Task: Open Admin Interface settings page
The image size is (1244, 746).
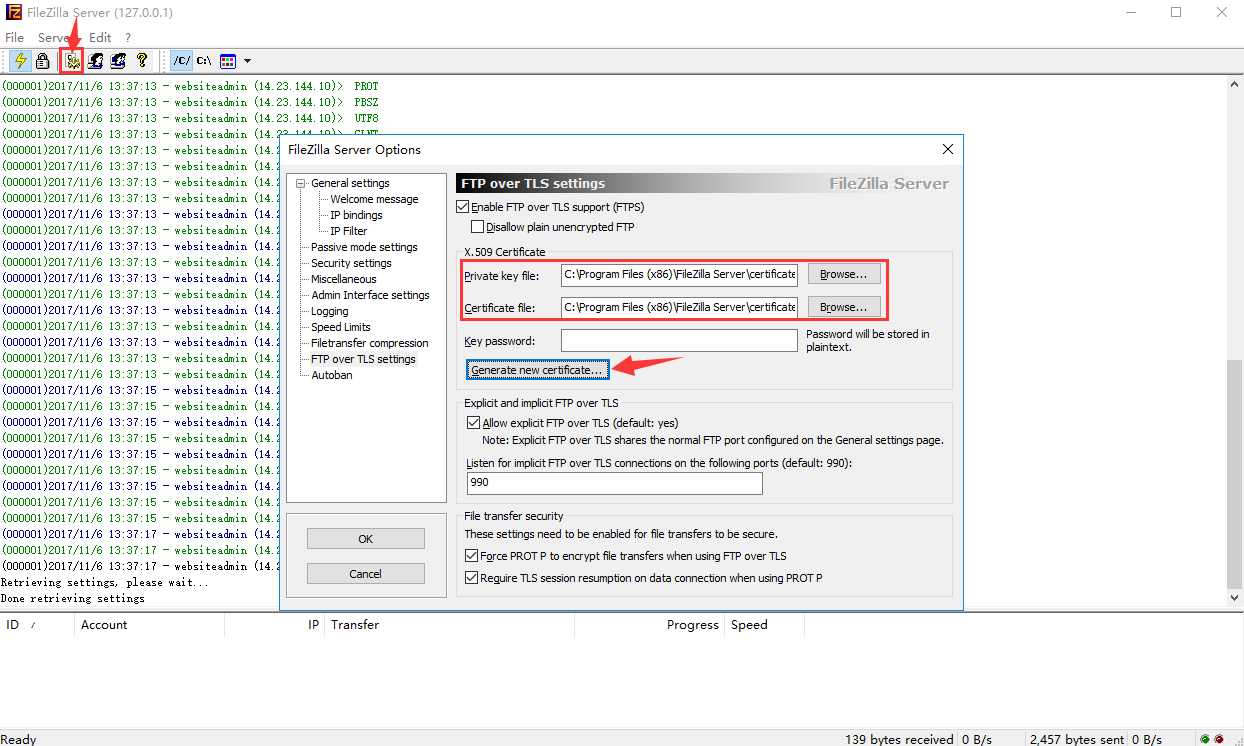Action: 370,295
